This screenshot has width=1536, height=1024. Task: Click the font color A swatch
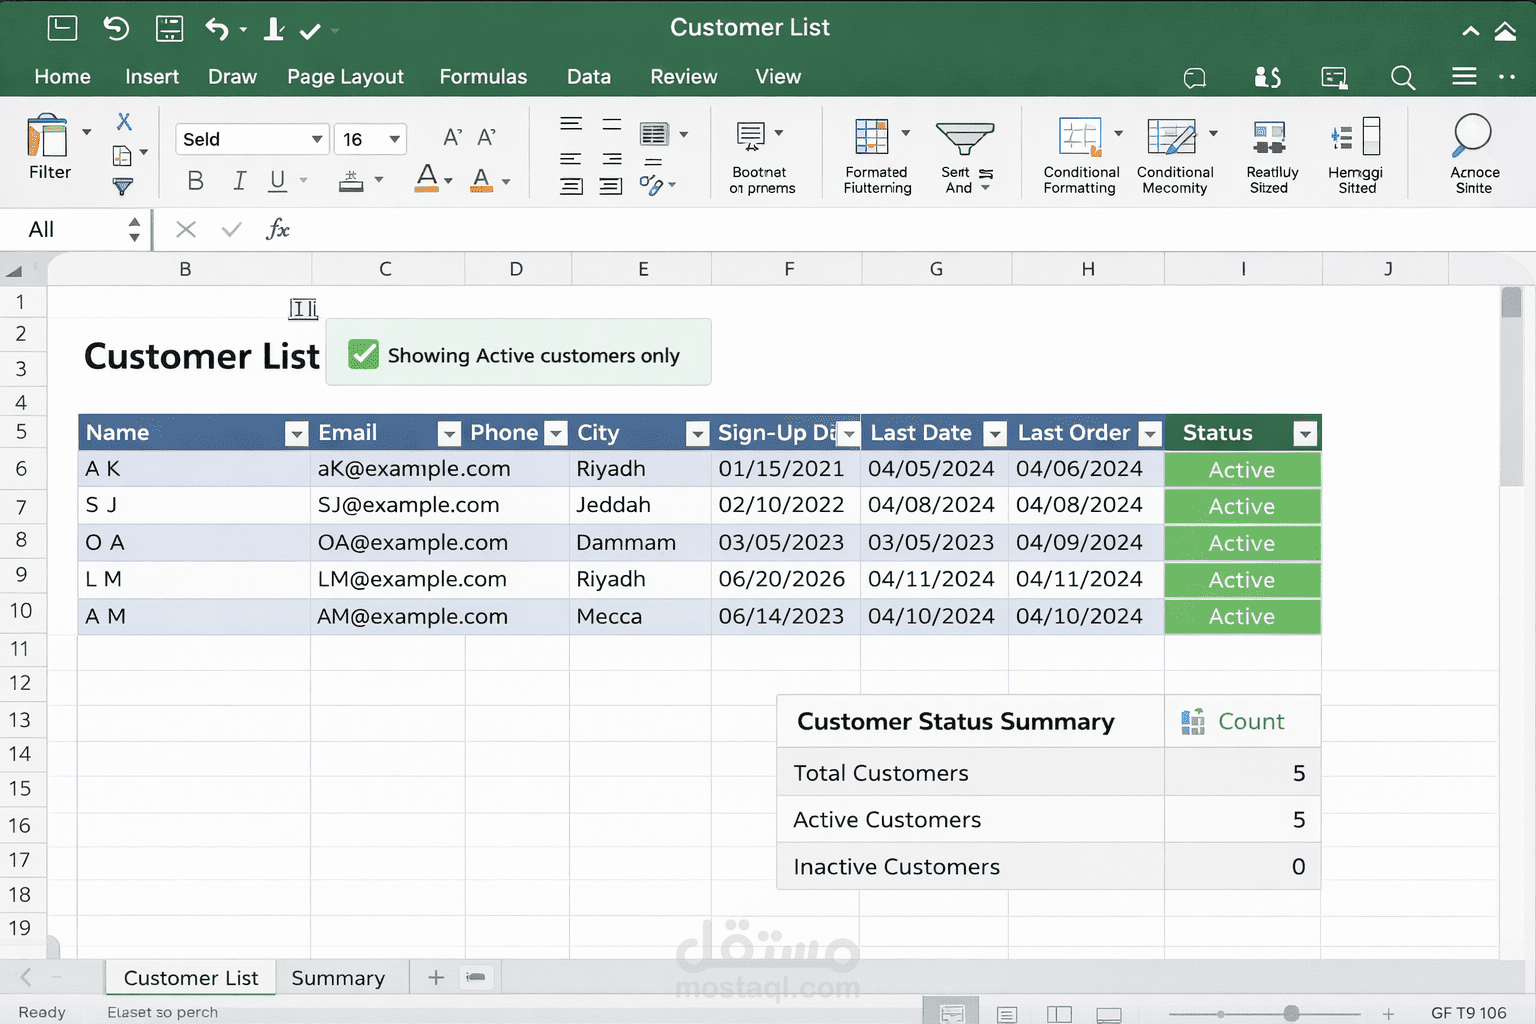(427, 180)
